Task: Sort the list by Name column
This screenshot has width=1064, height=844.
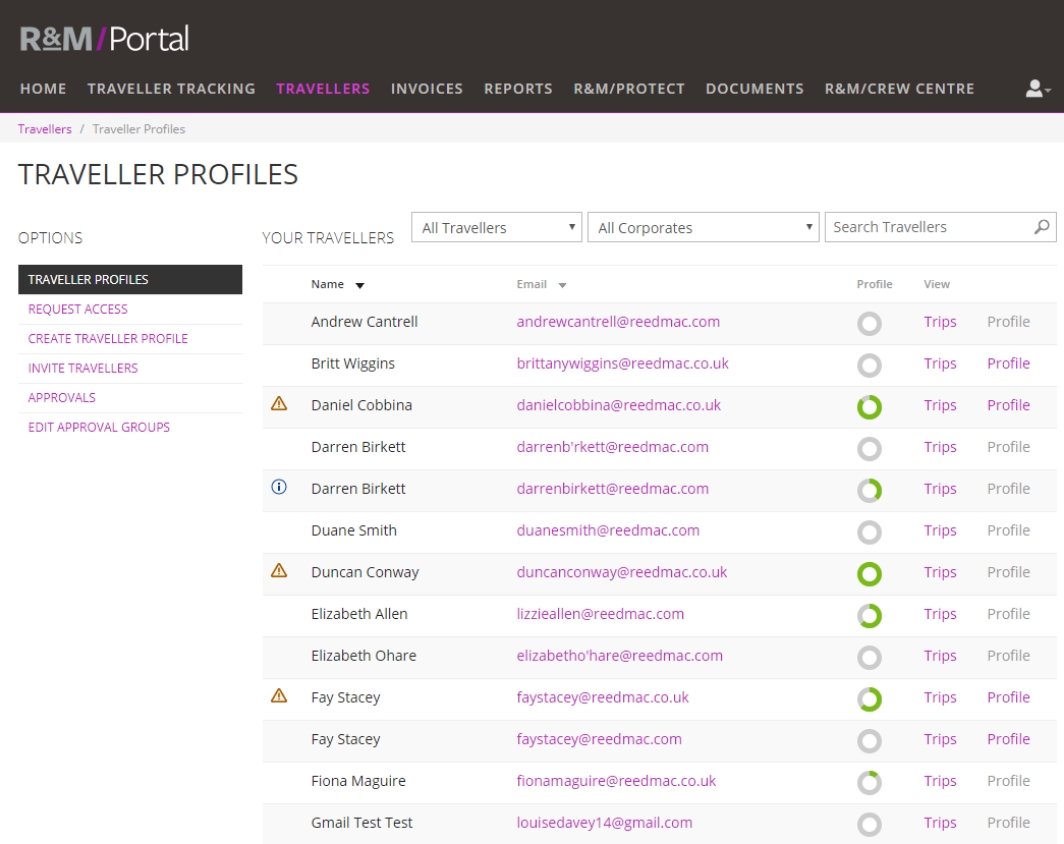Action: [x=337, y=284]
